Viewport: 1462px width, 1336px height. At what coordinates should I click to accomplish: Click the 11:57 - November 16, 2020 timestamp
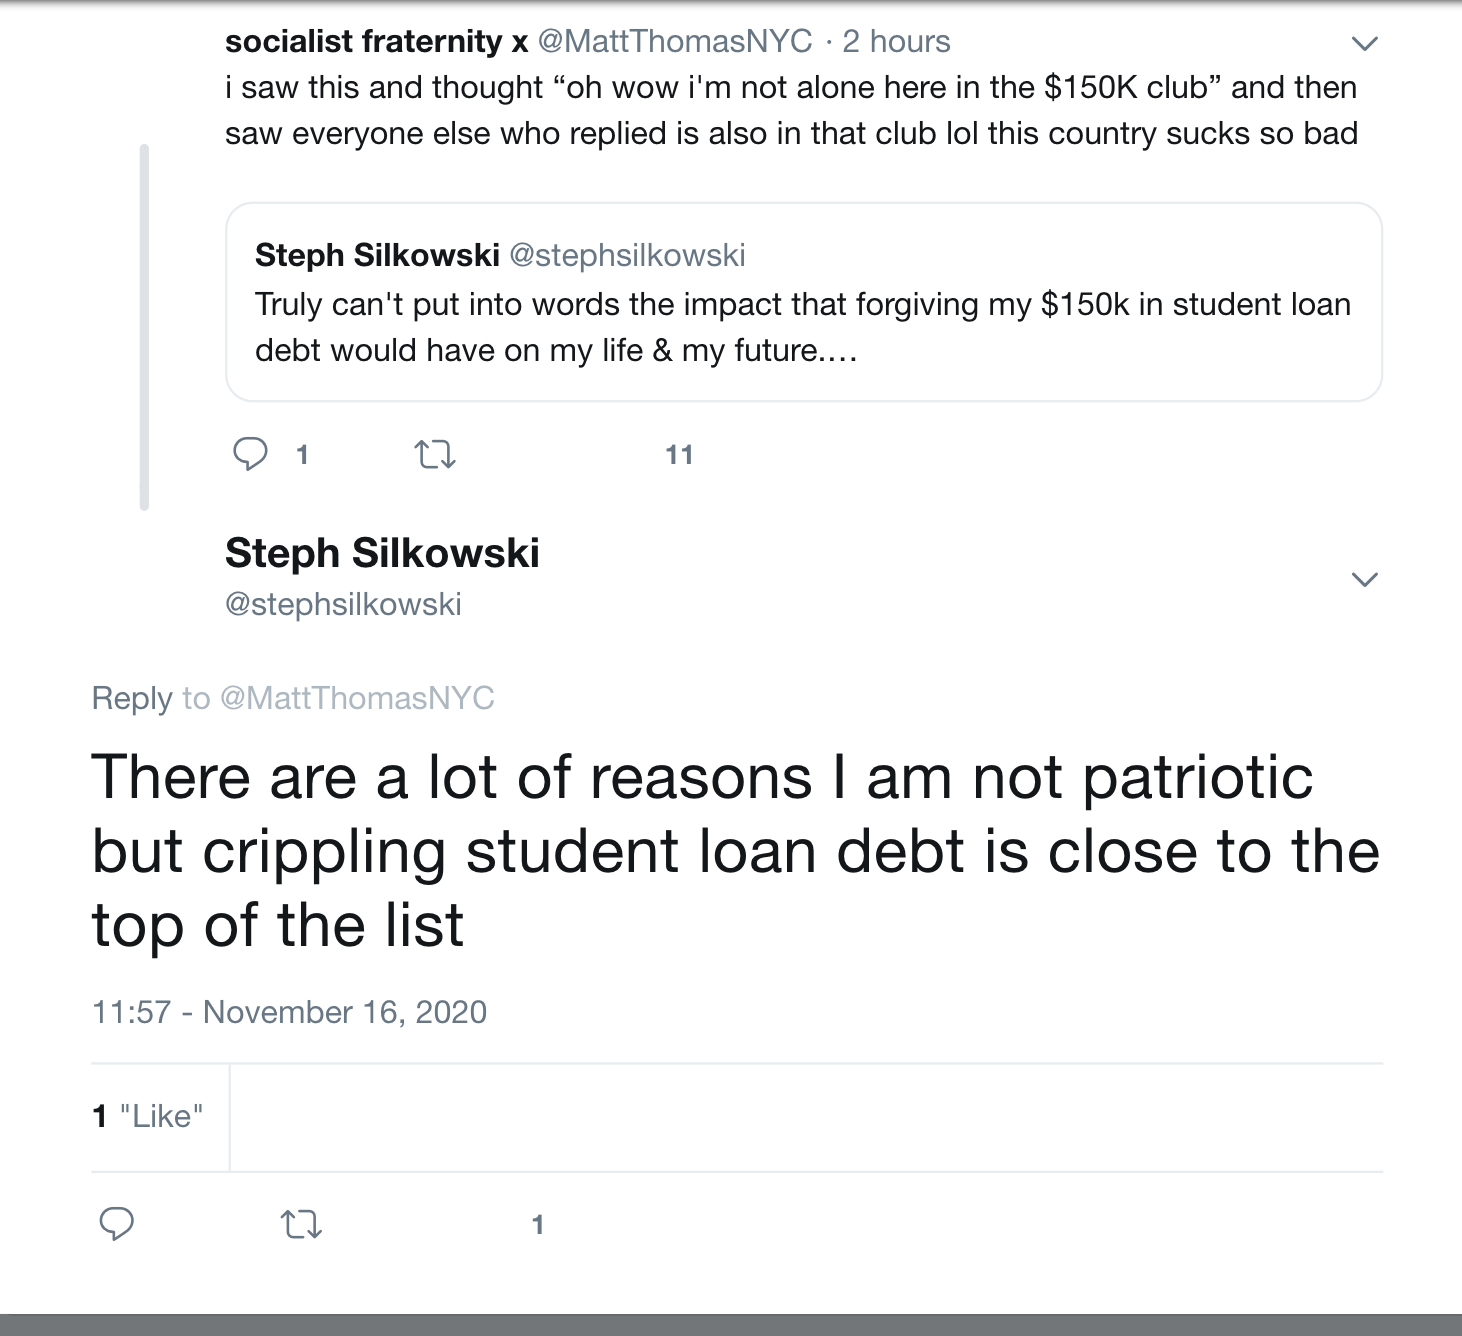click(289, 1012)
